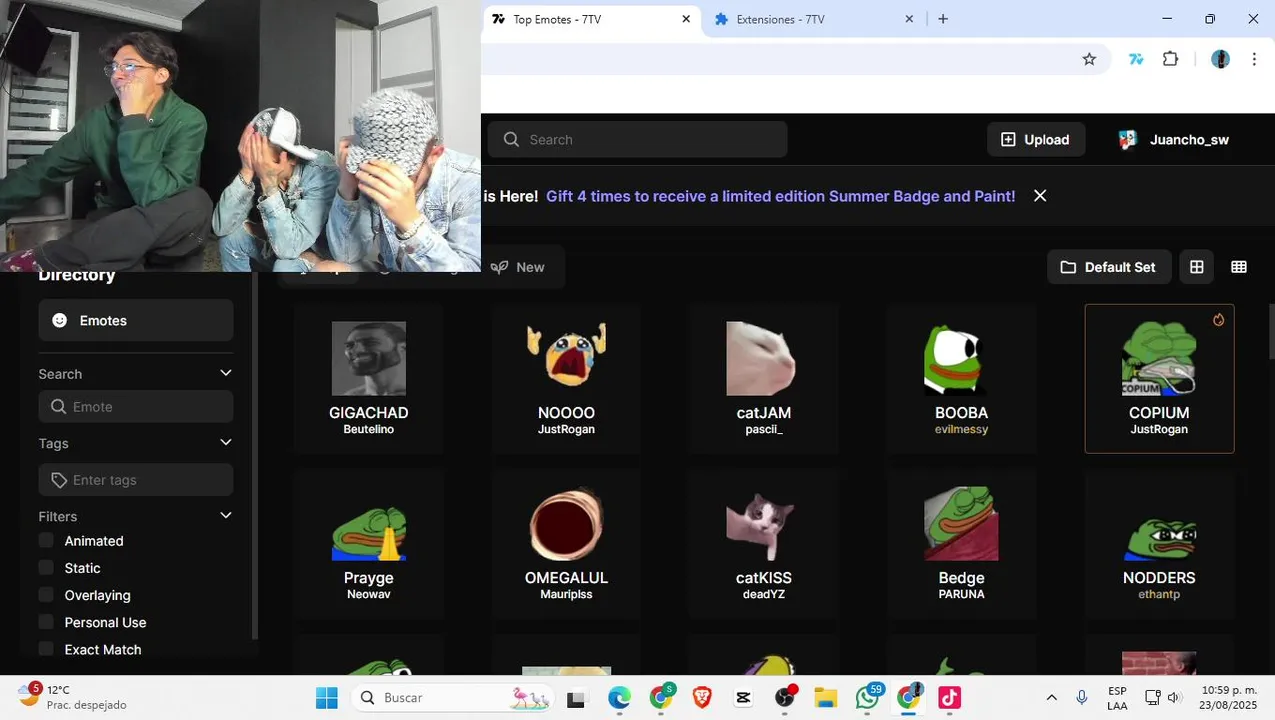Select the catJAM emote image
The width and height of the screenshot is (1275, 720).
click(763, 358)
